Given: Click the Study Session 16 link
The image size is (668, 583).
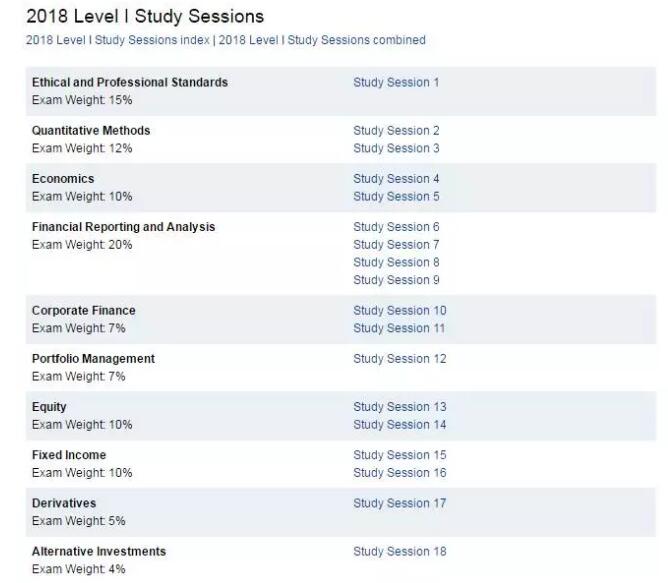Looking at the screenshot, I should point(400,473).
